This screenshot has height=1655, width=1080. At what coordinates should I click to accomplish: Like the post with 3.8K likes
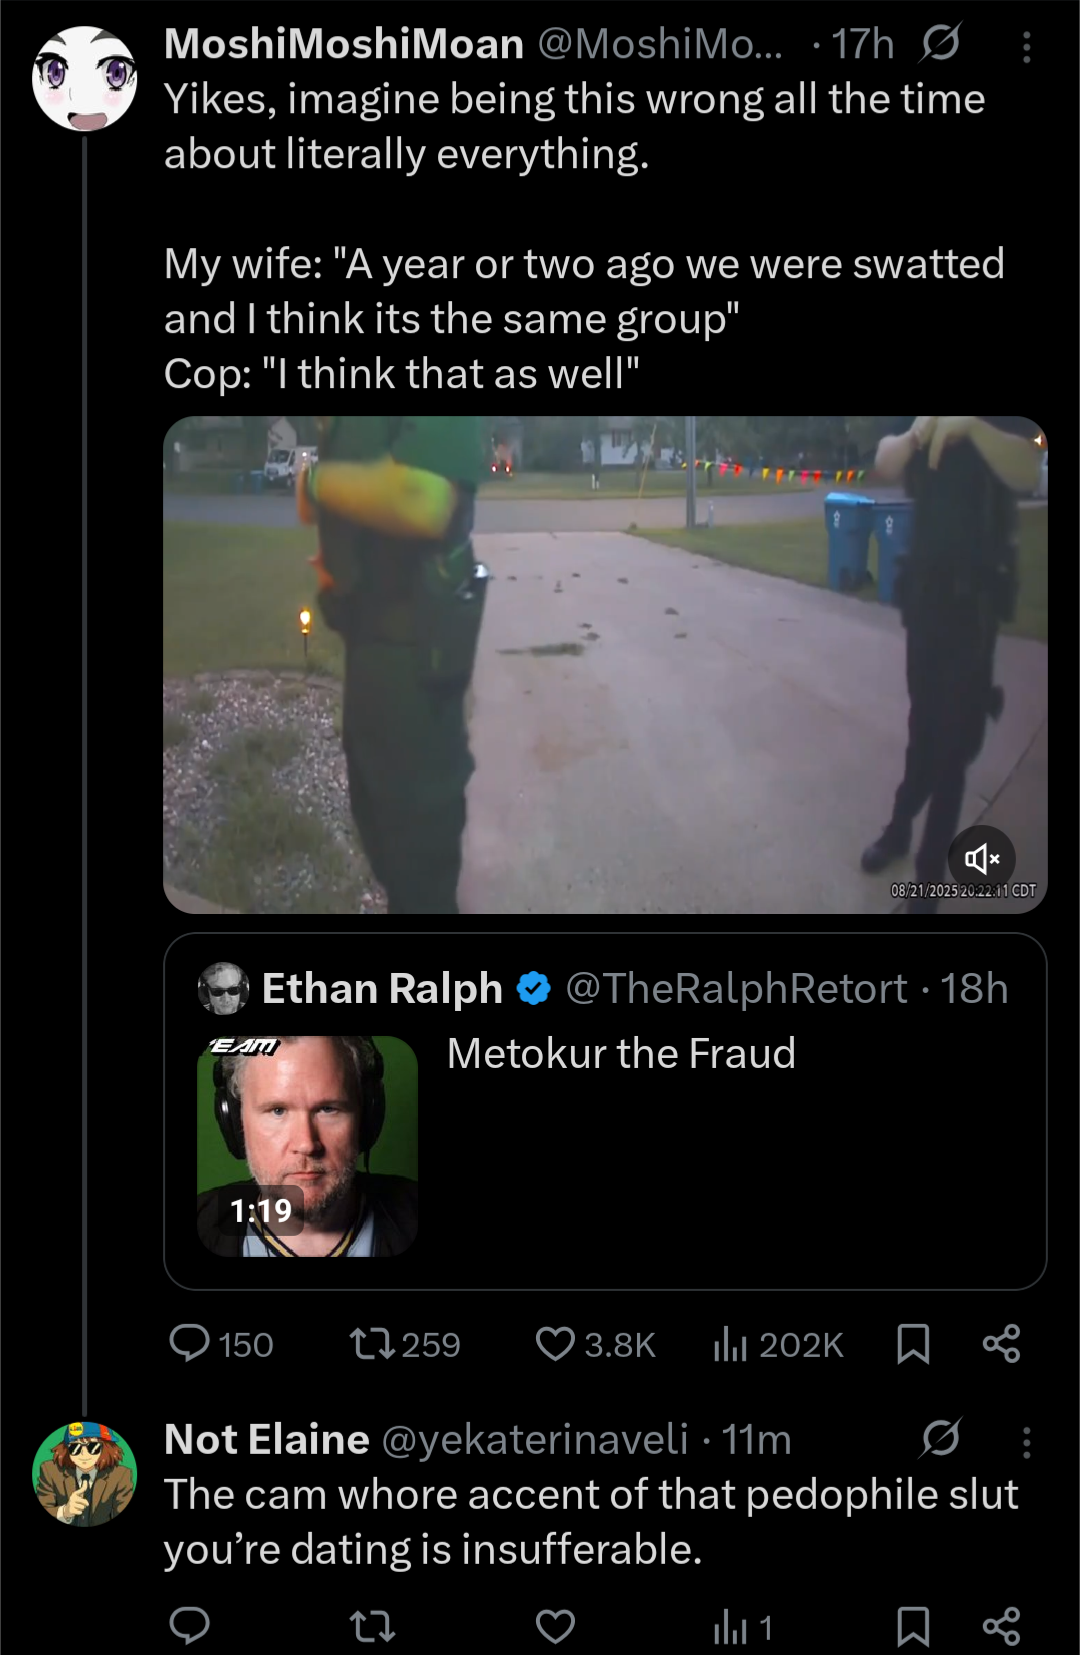coord(556,1344)
